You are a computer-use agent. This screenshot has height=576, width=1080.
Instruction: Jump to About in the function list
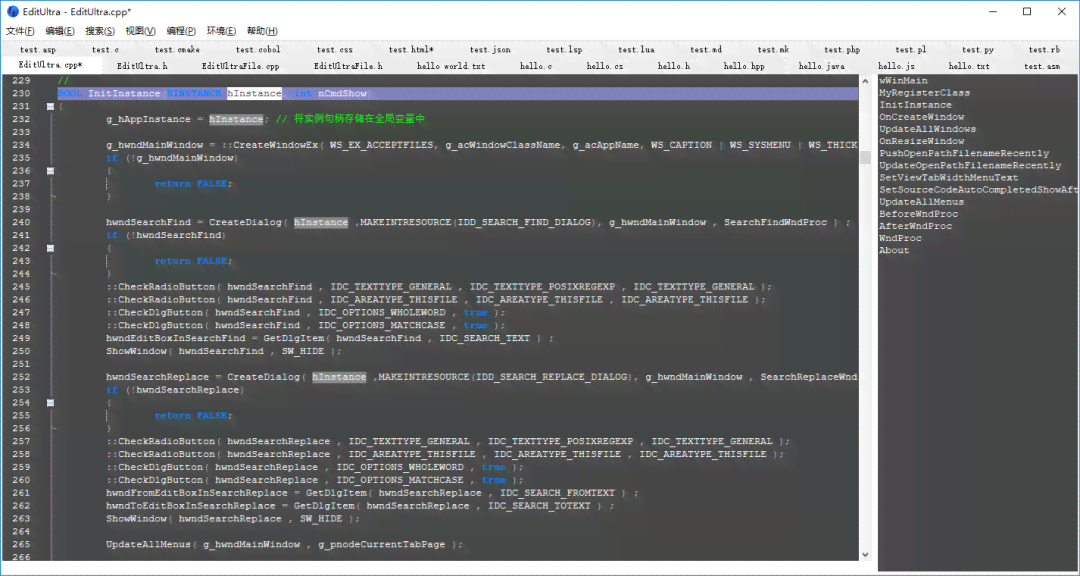[894, 251]
